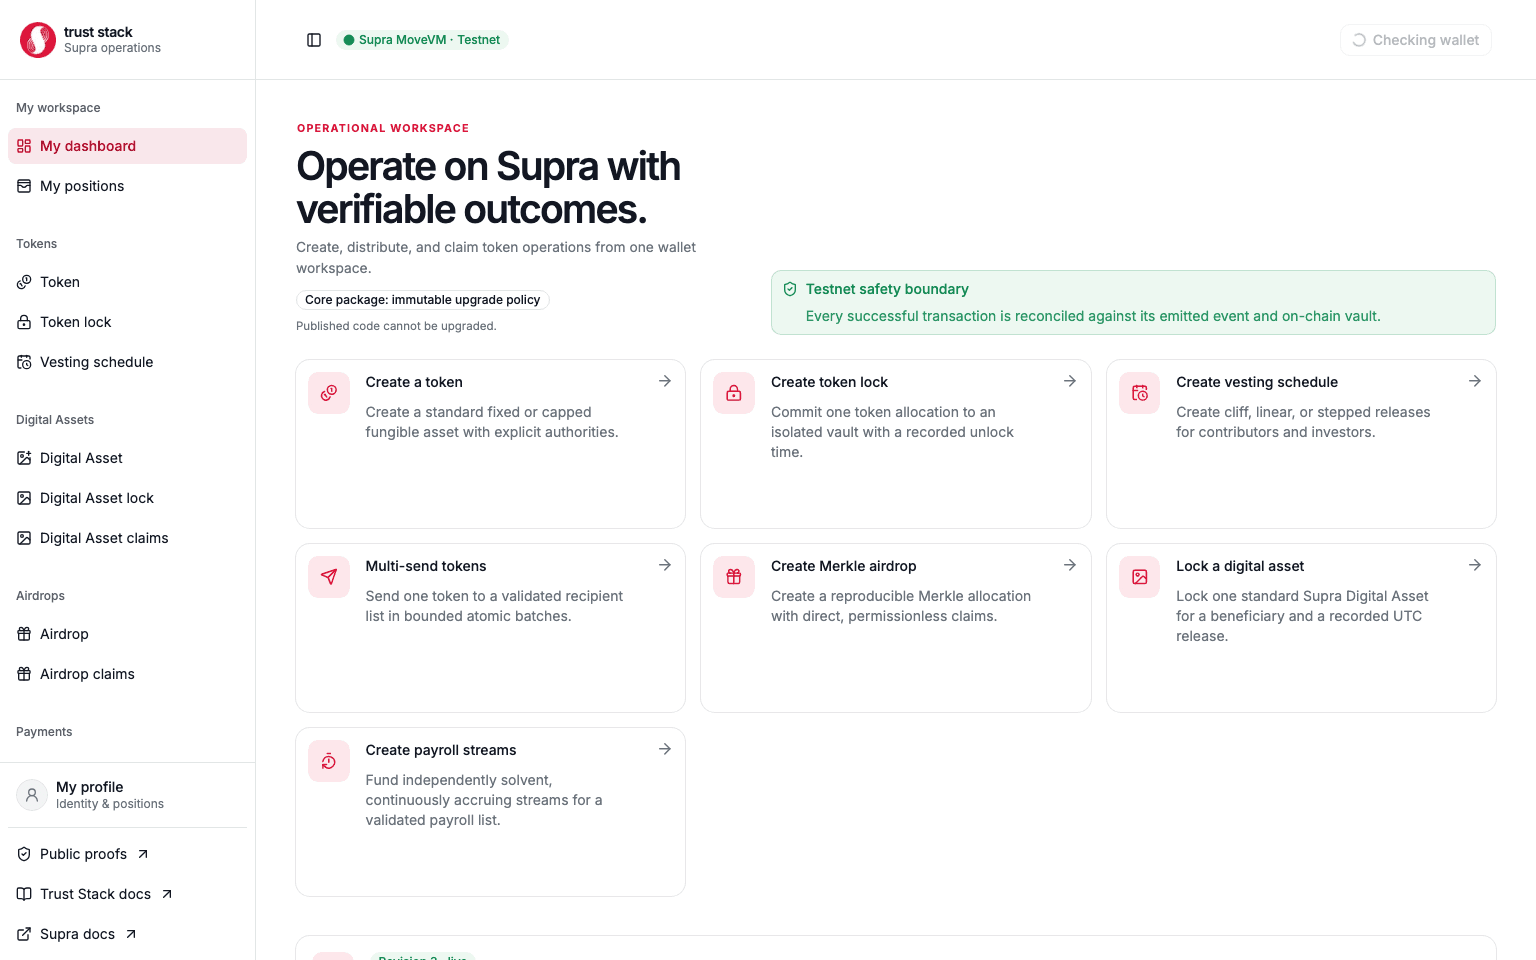Open My dashboard in sidebar

pyautogui.click(x=128, y=146)
